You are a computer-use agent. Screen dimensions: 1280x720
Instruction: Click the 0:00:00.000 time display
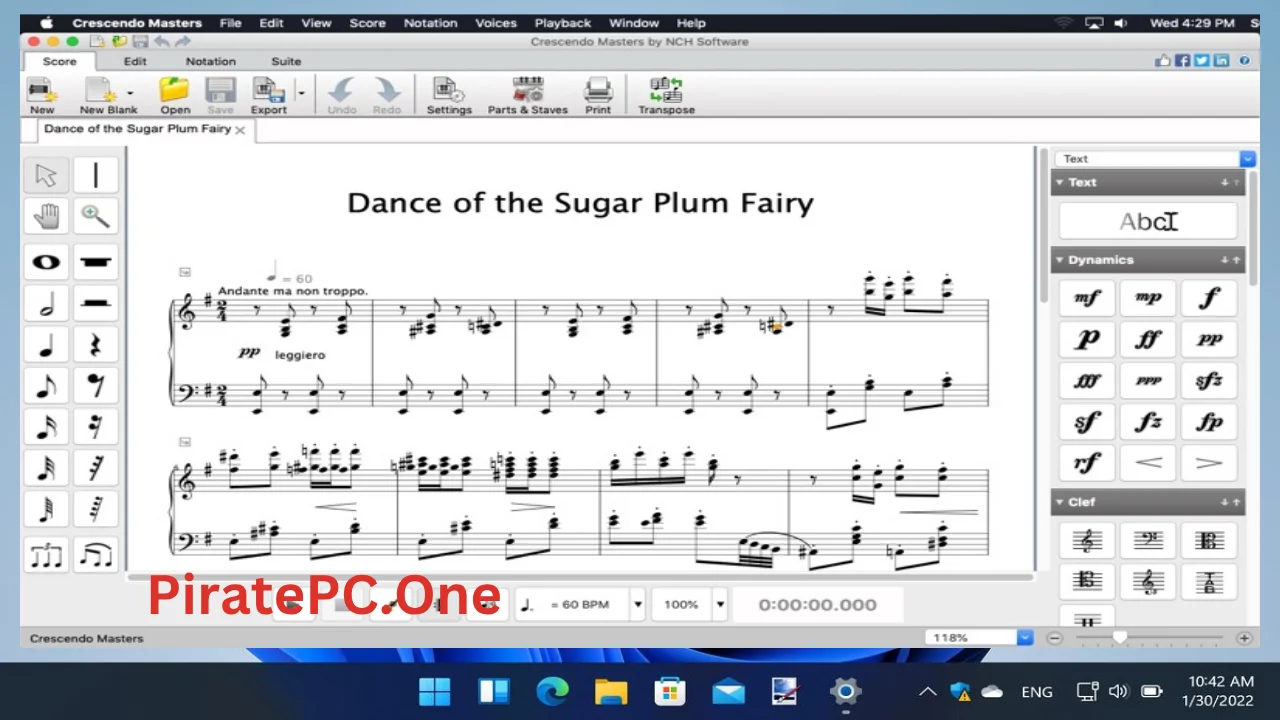click(817, 604)
